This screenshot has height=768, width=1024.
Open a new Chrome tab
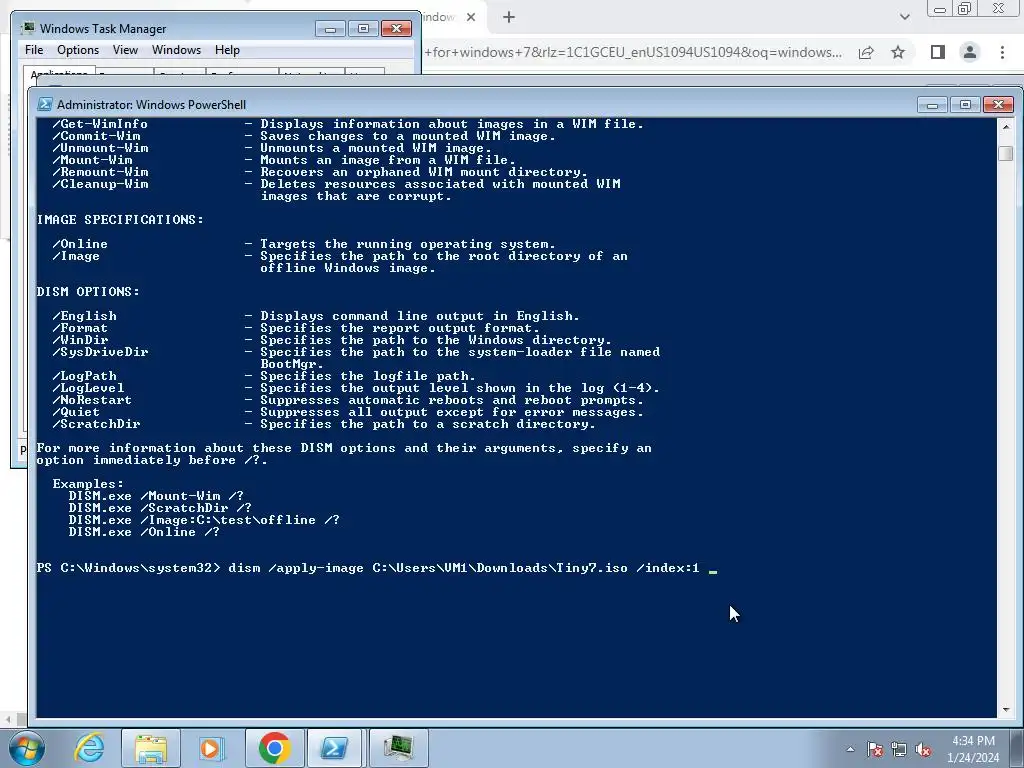click(x=509, y=18)
